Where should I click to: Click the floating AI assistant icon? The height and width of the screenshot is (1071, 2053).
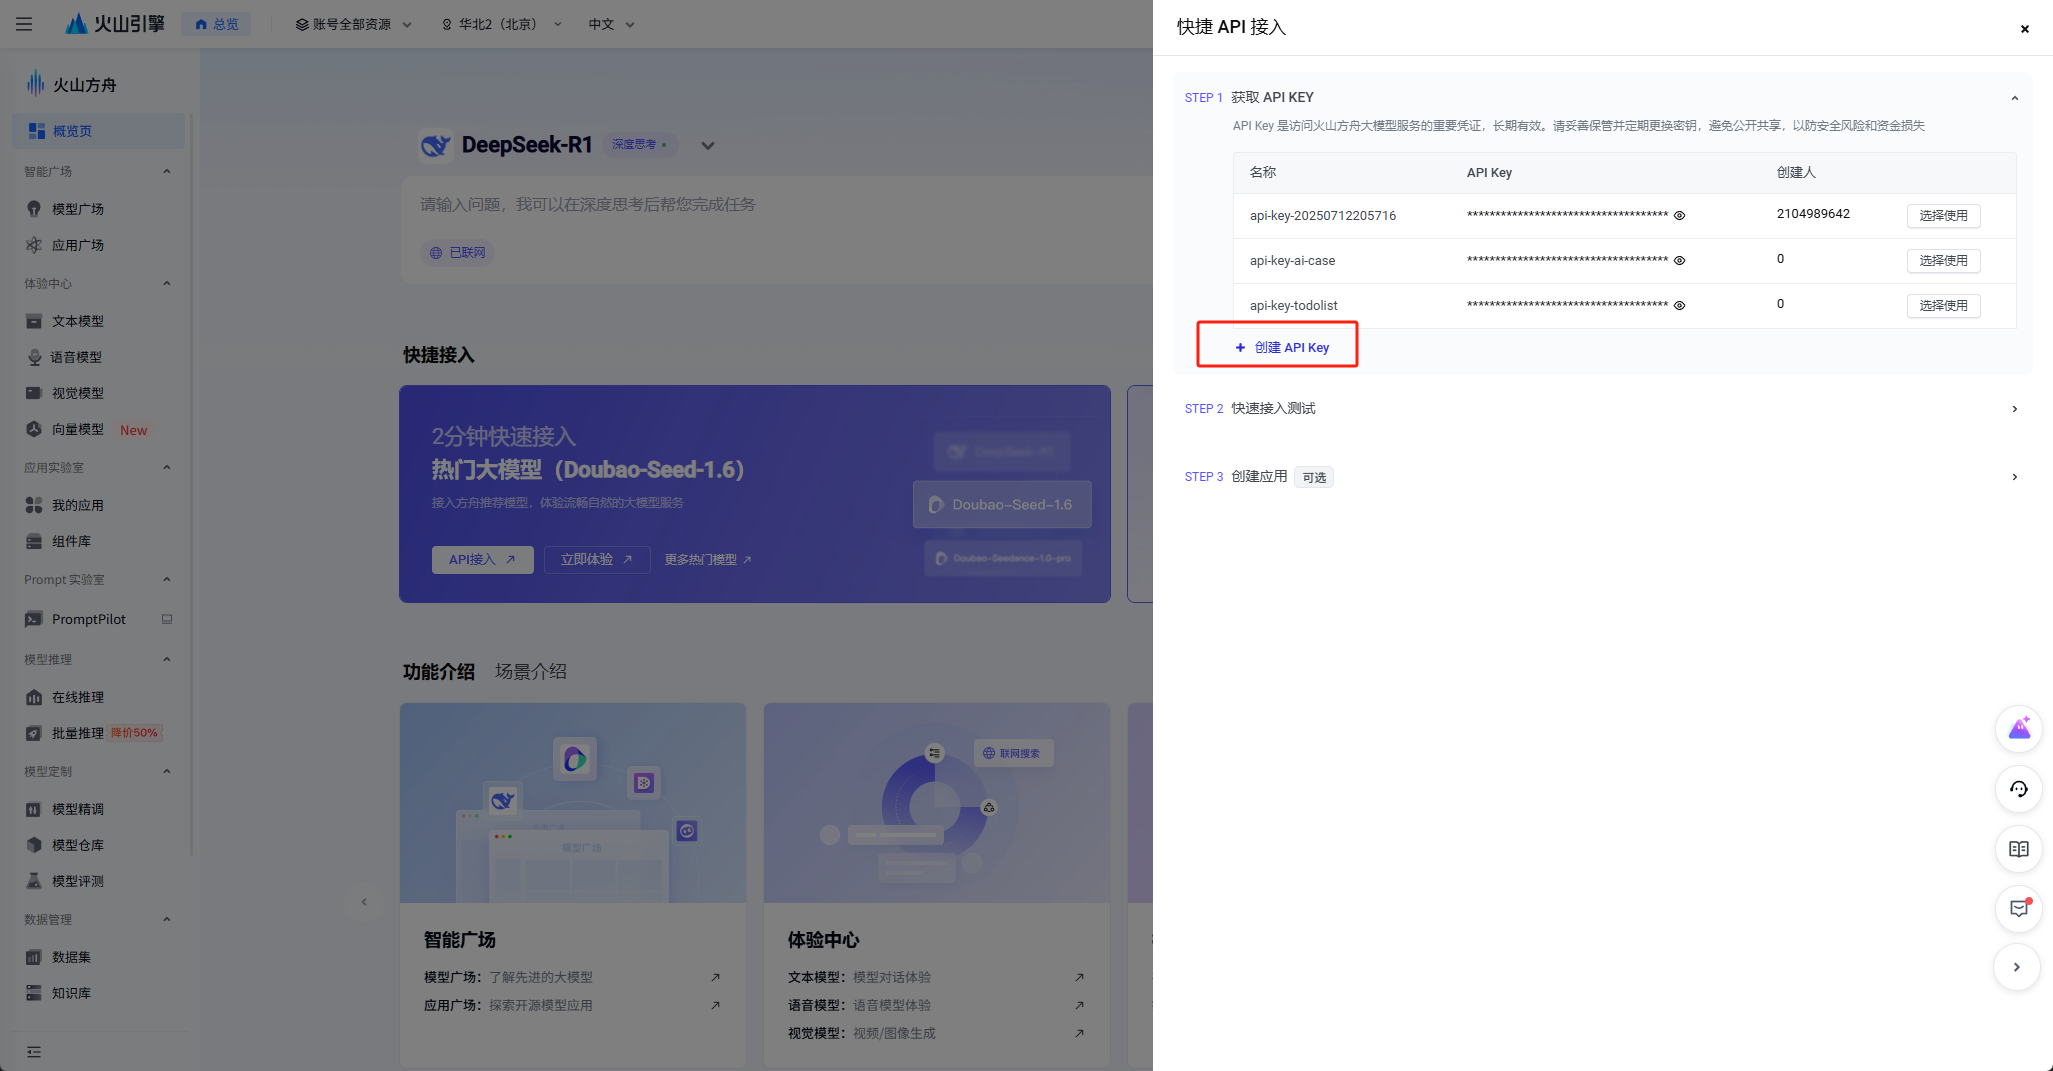(2019, 728)
